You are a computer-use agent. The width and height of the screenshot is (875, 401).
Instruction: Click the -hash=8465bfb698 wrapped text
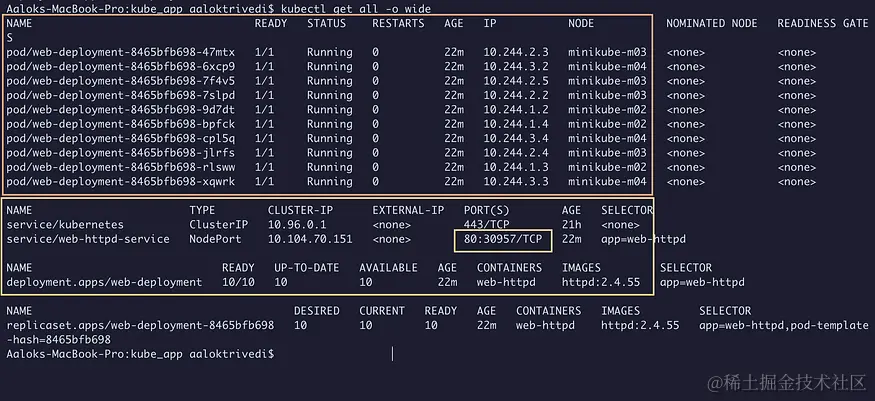[x=59, y=340]
